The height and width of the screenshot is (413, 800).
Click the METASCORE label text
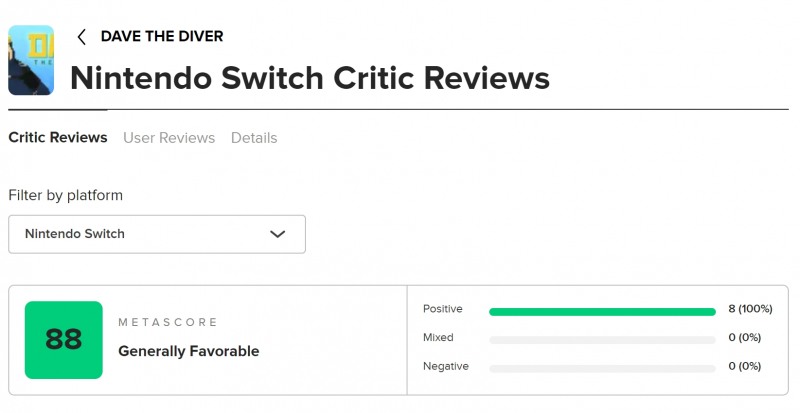point(167,322)
